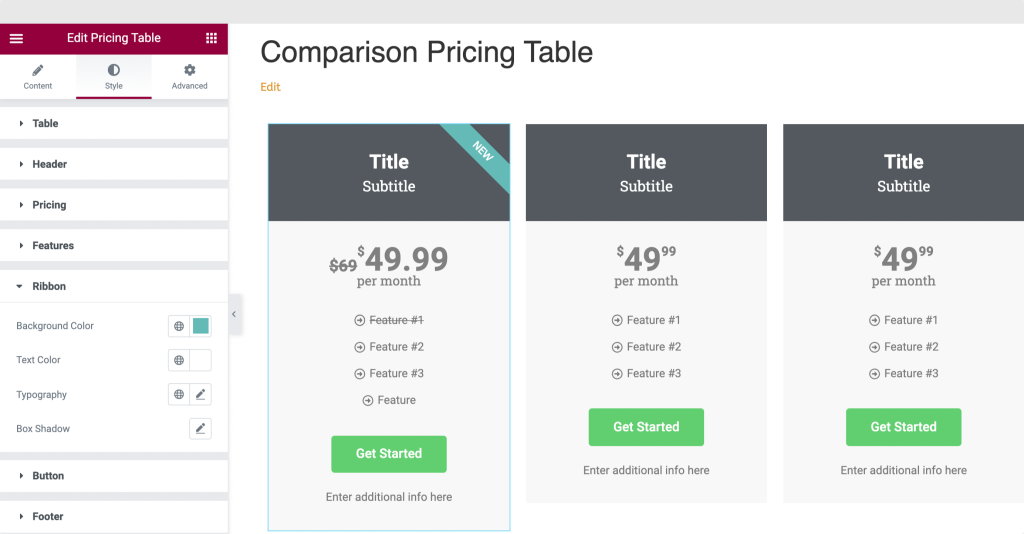This screenshot has height=534, width=1024.
Task: Open the hamburger menu in Elementor header
Action: pos(16,39)
